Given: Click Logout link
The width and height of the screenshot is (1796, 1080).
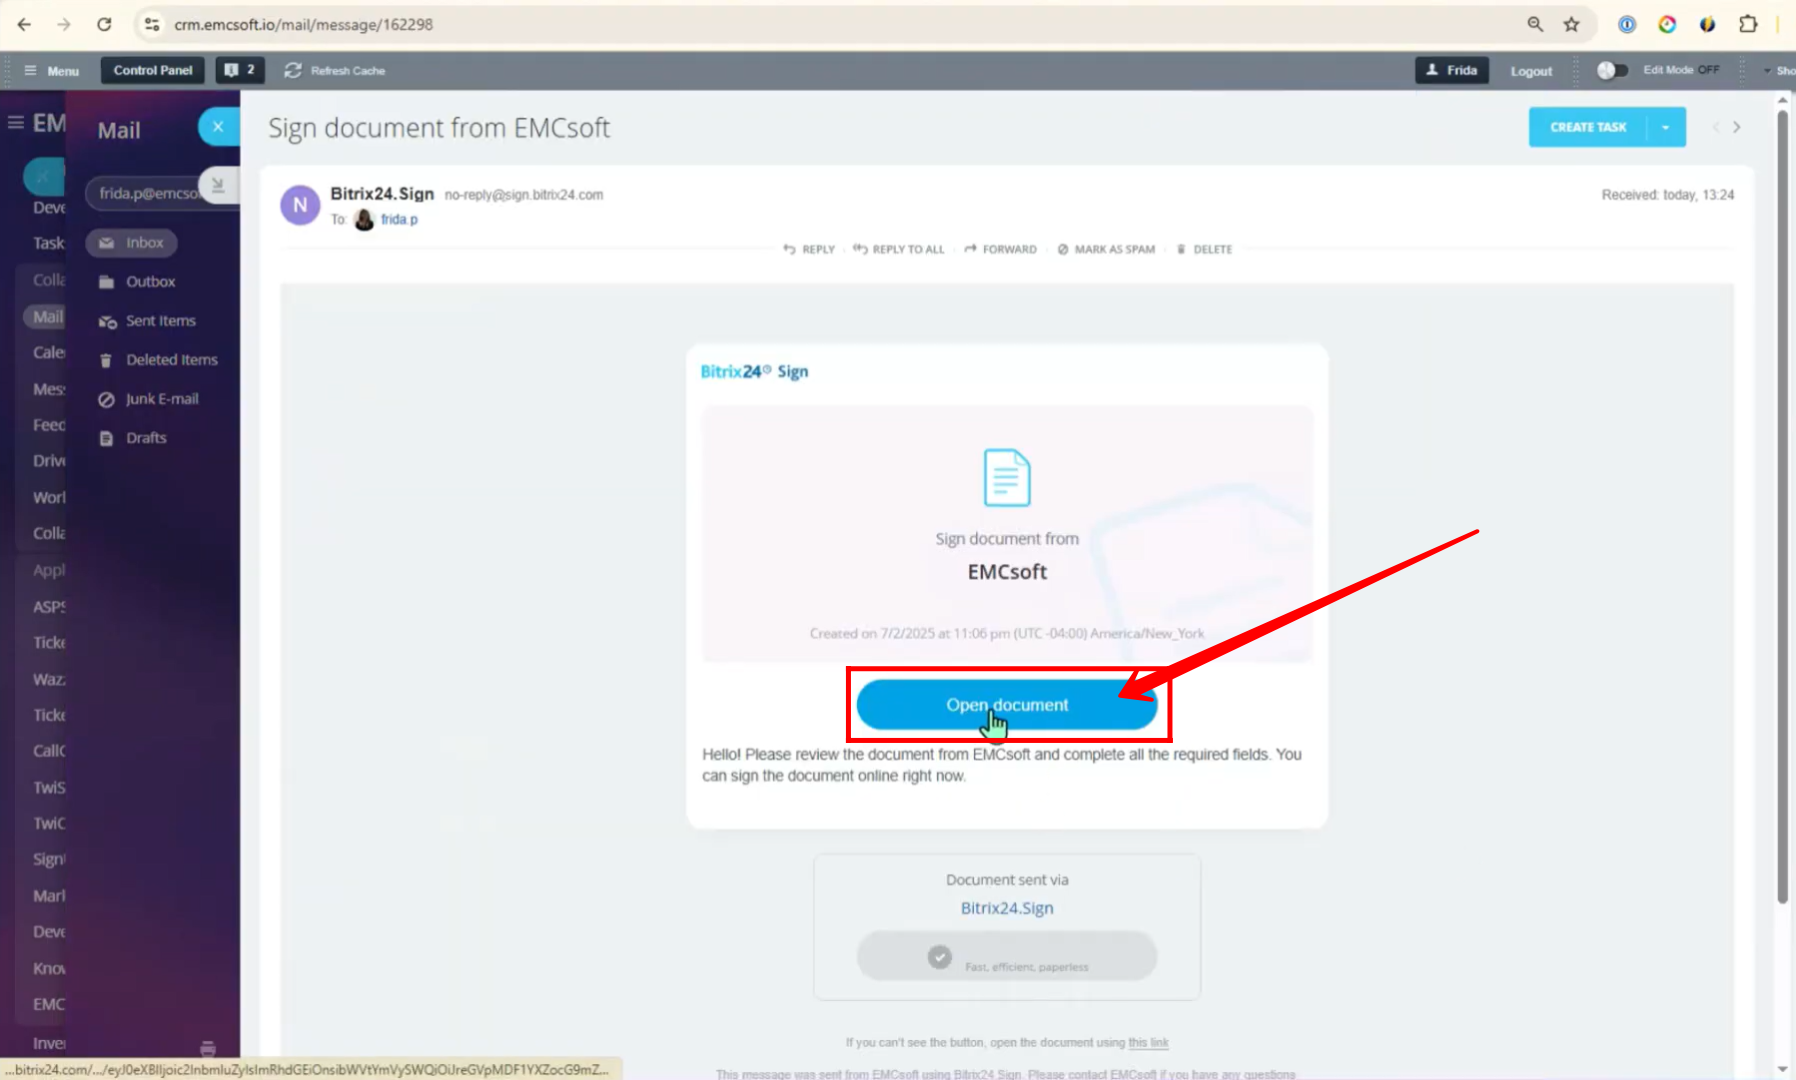Looking at the screenshot, I should pyautogui.click(x=1531, y=71).
